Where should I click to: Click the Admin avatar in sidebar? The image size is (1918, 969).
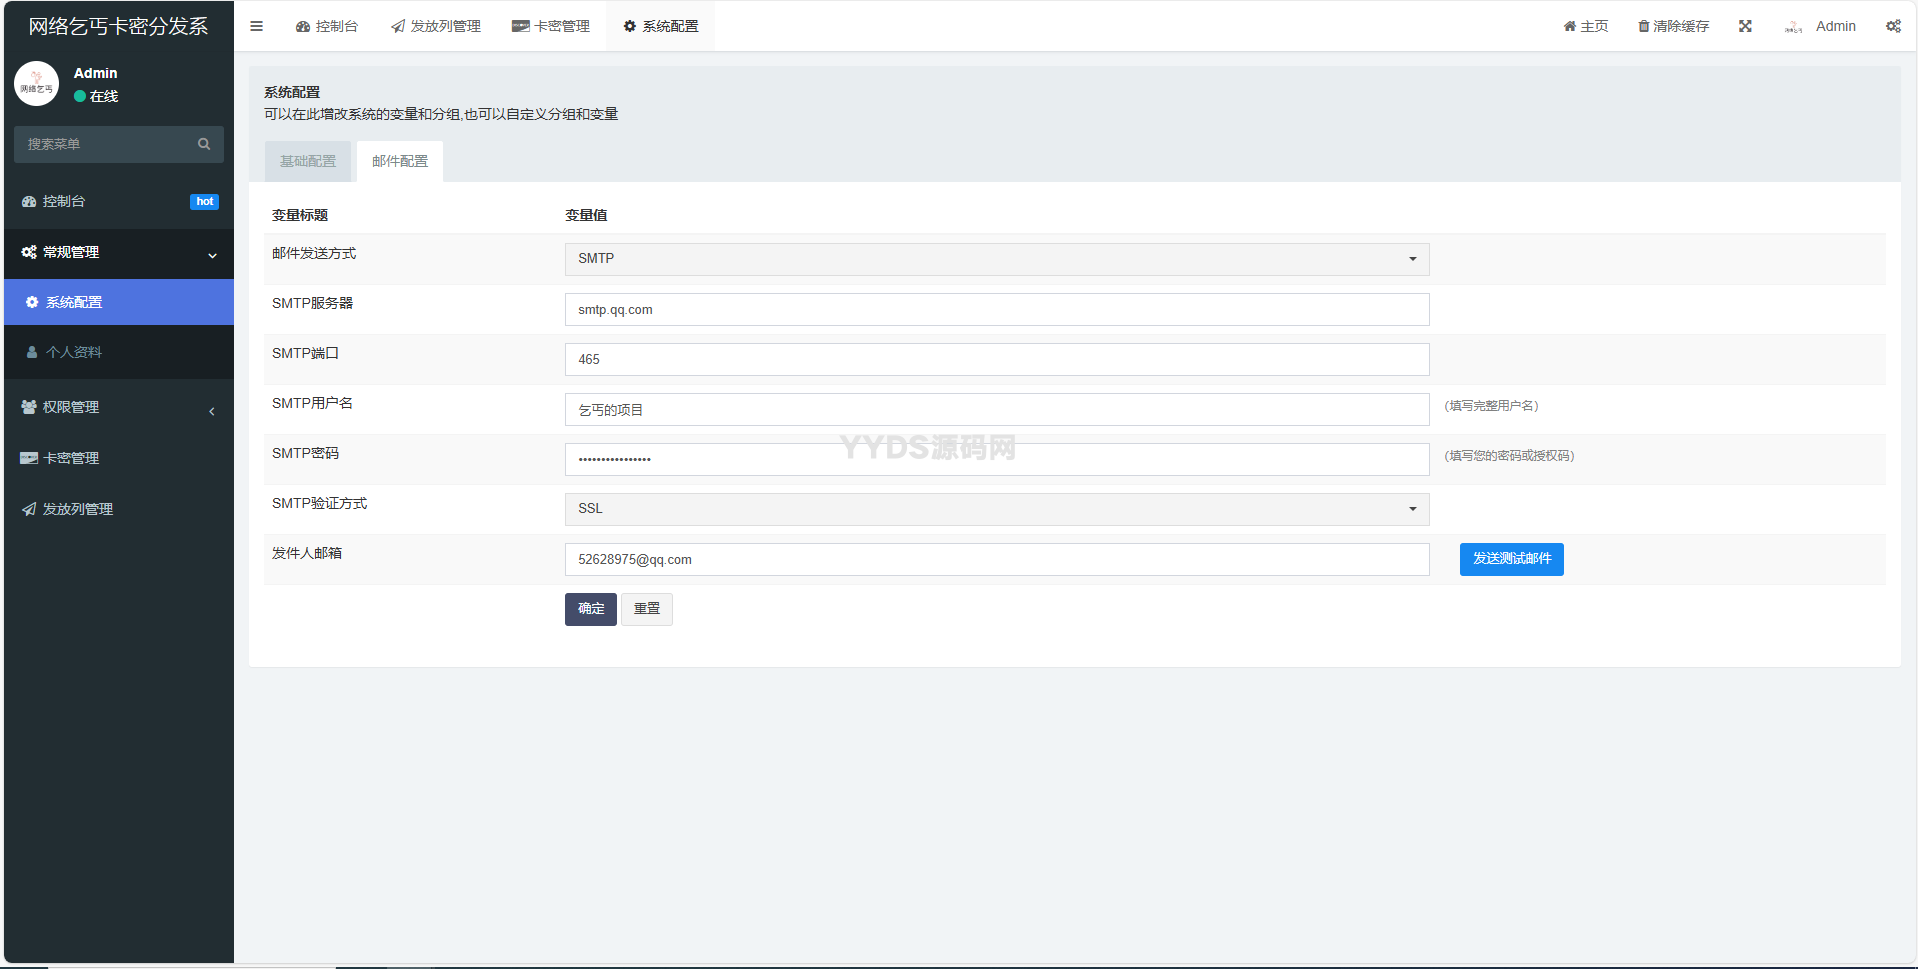[x=37, y=84]
